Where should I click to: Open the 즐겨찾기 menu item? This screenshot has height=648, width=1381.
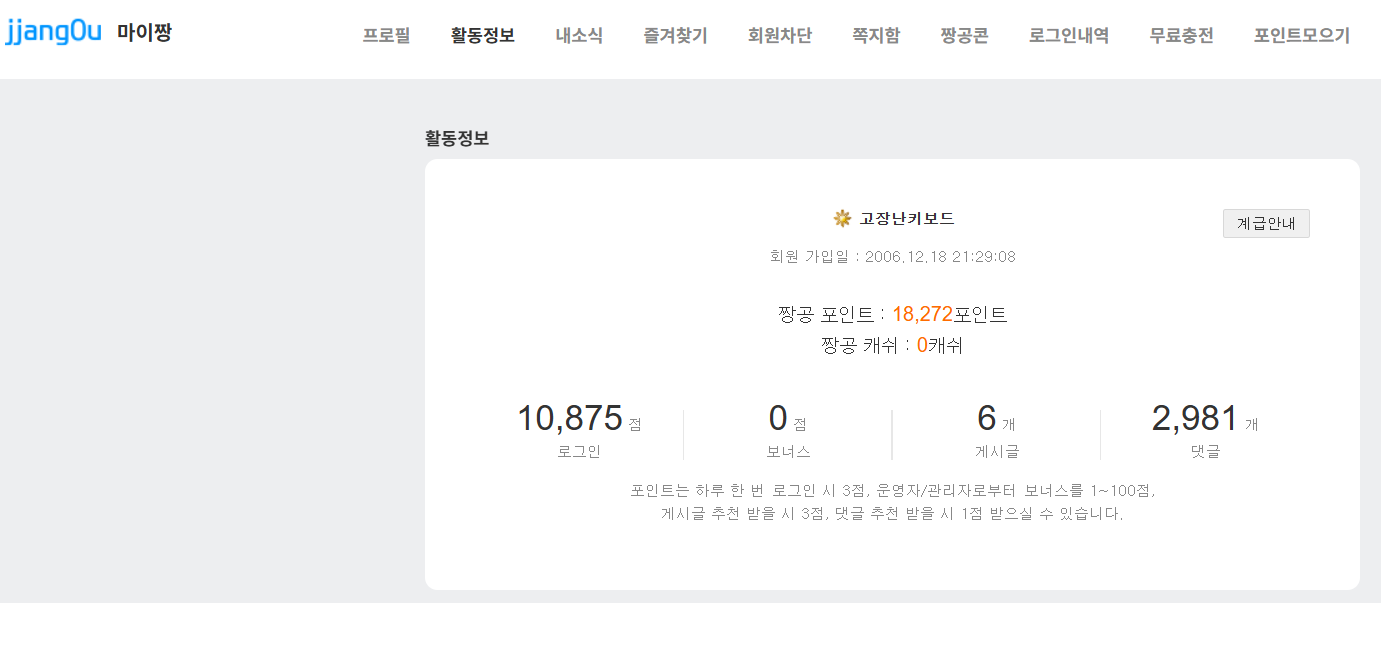click(675, 36)
